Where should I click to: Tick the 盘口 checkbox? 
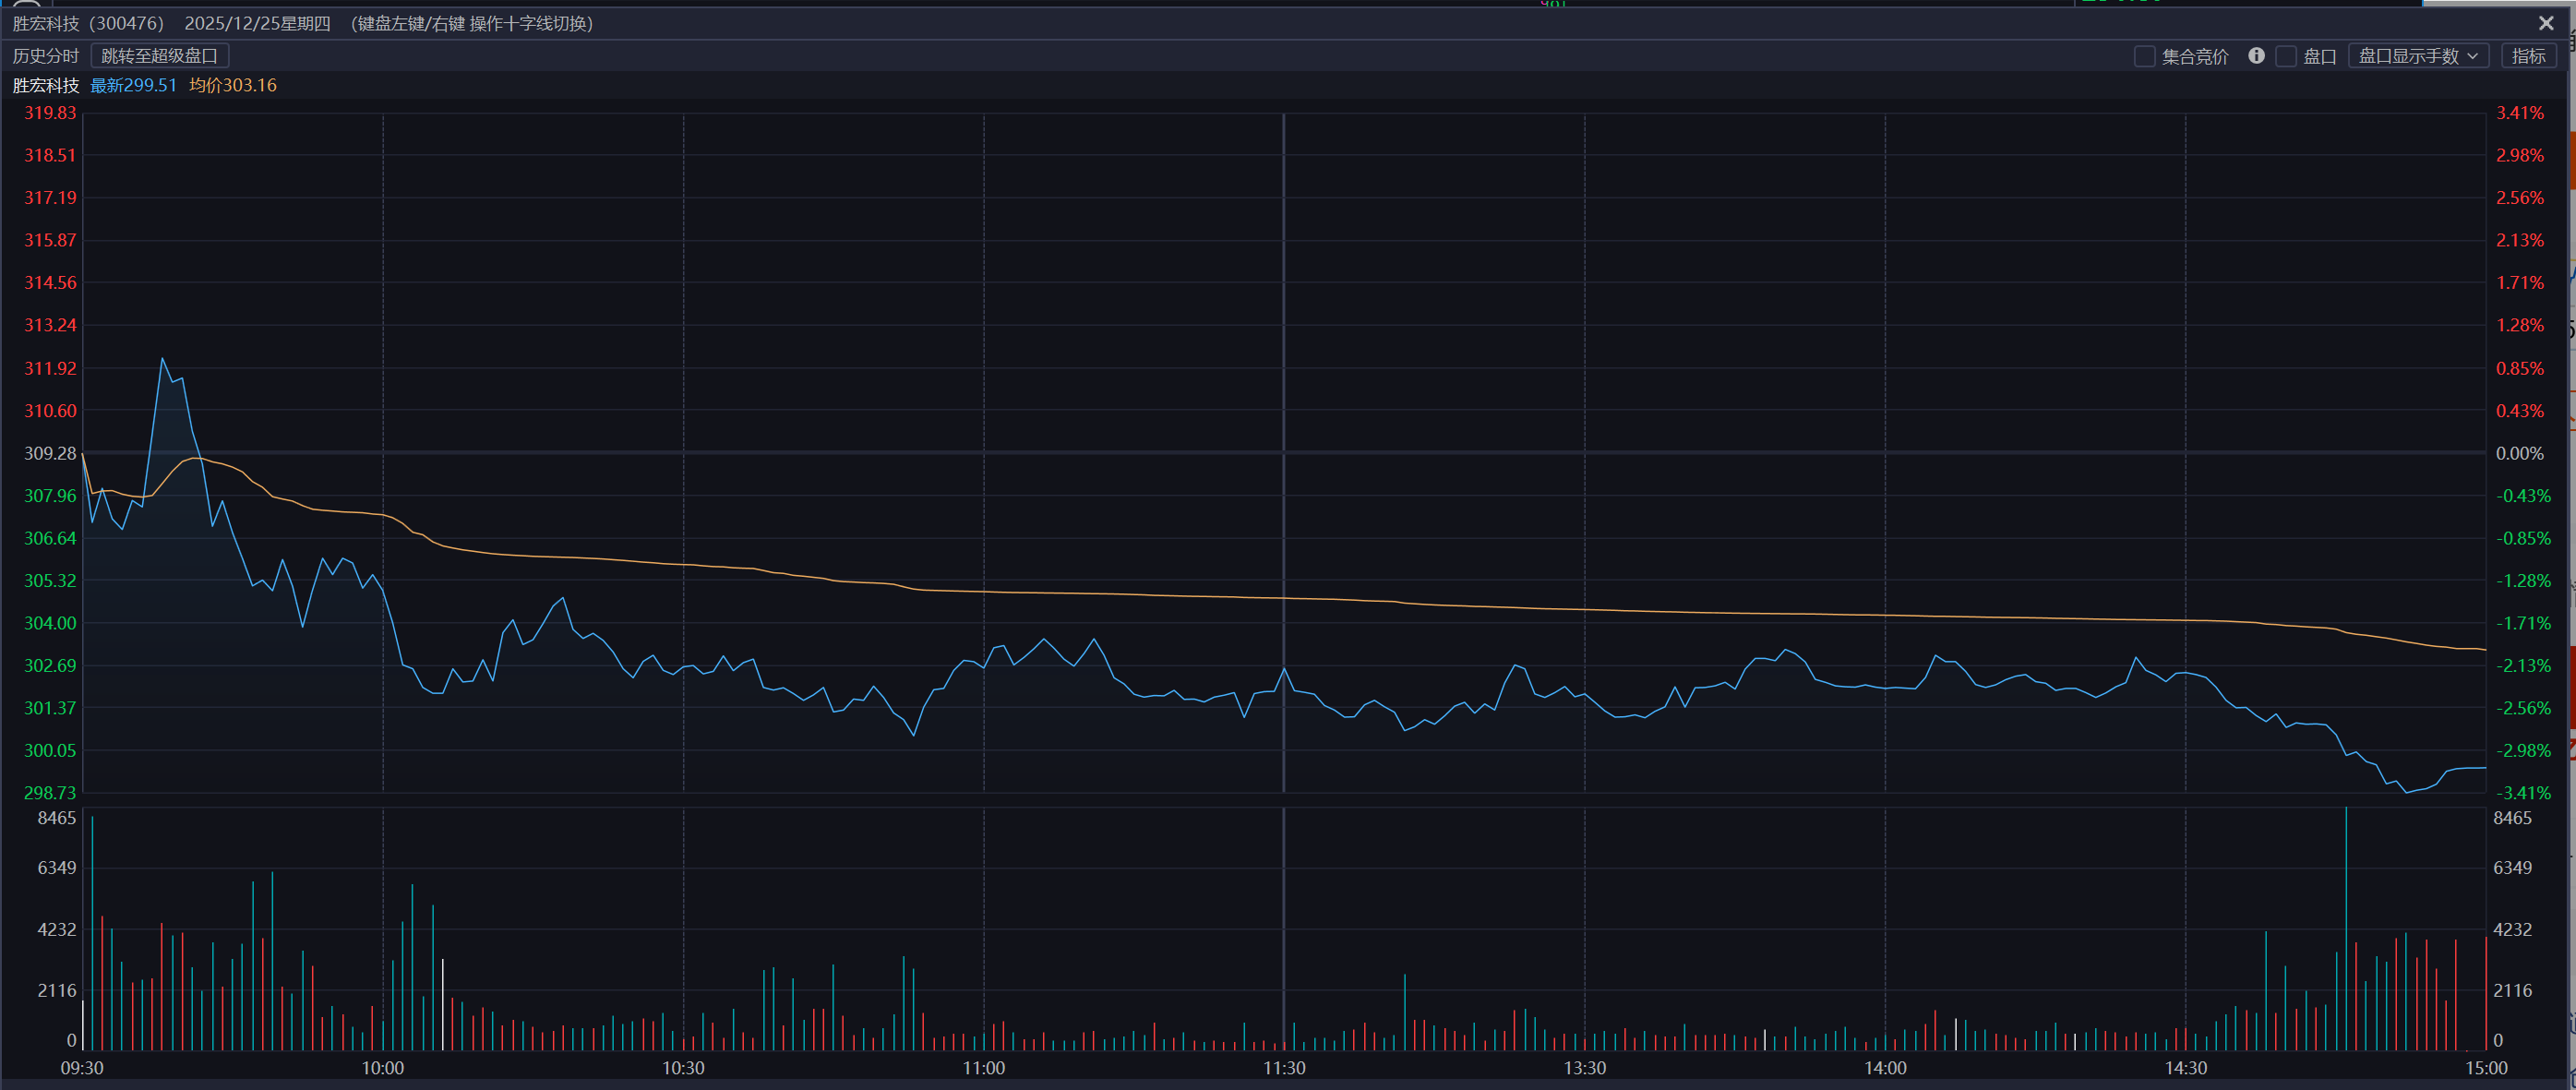click(2286, 56)
